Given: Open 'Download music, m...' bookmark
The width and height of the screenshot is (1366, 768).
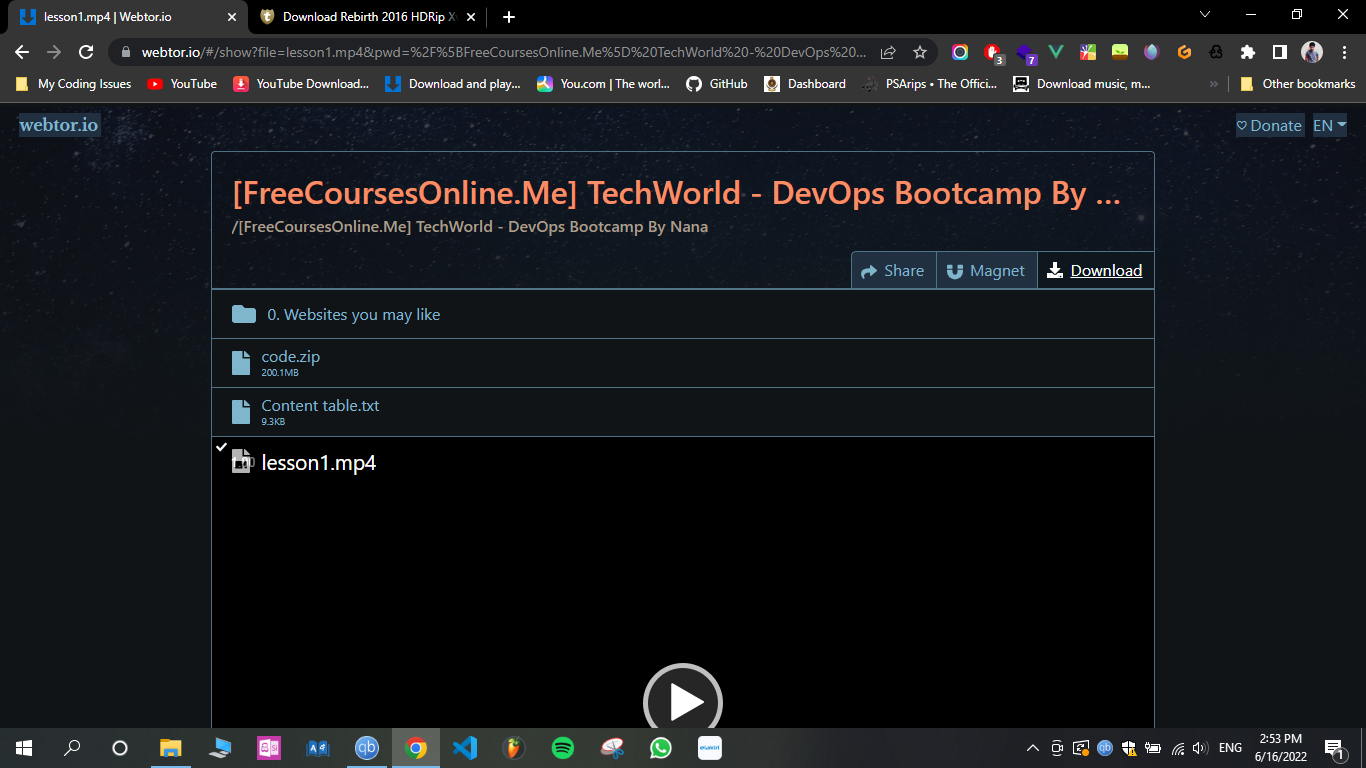Looking at the screenshot, I should coord(1082,84).
